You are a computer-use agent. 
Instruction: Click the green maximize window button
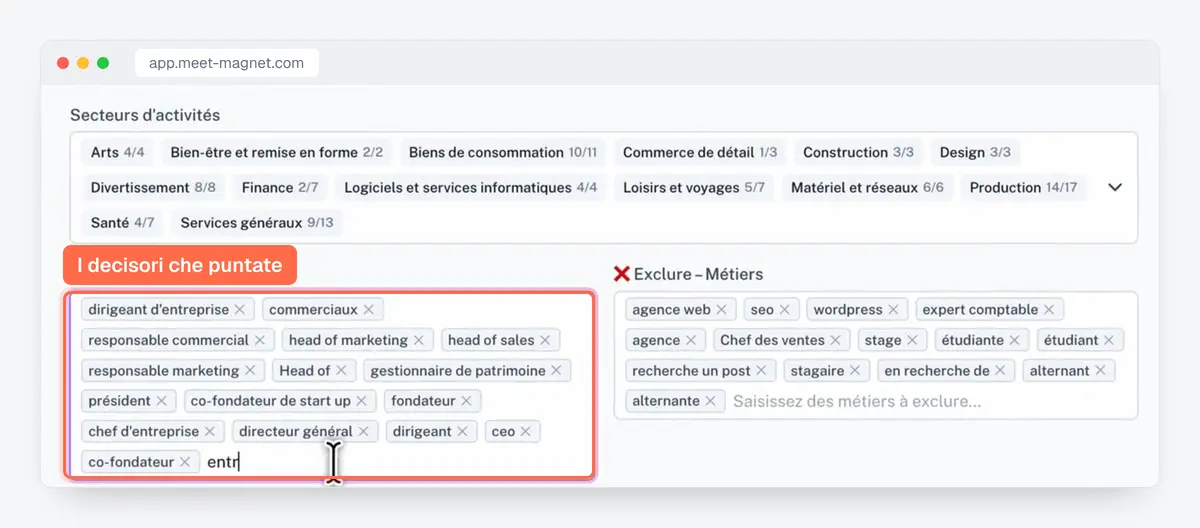click(x=103, y=63)
